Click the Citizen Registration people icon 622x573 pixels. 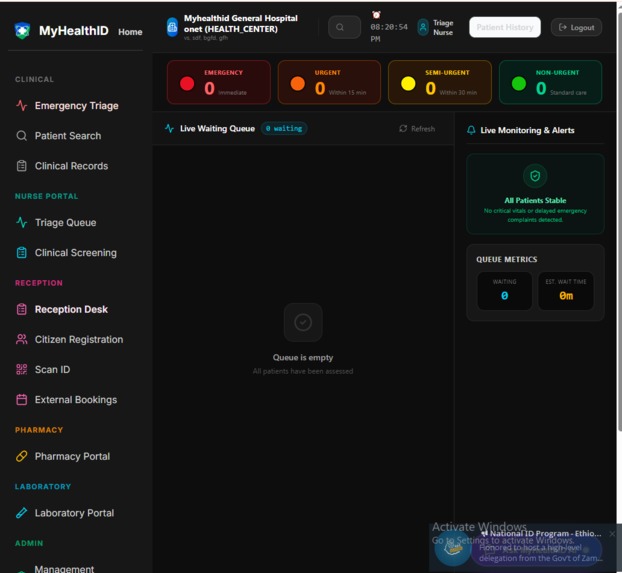click(22, 339)
